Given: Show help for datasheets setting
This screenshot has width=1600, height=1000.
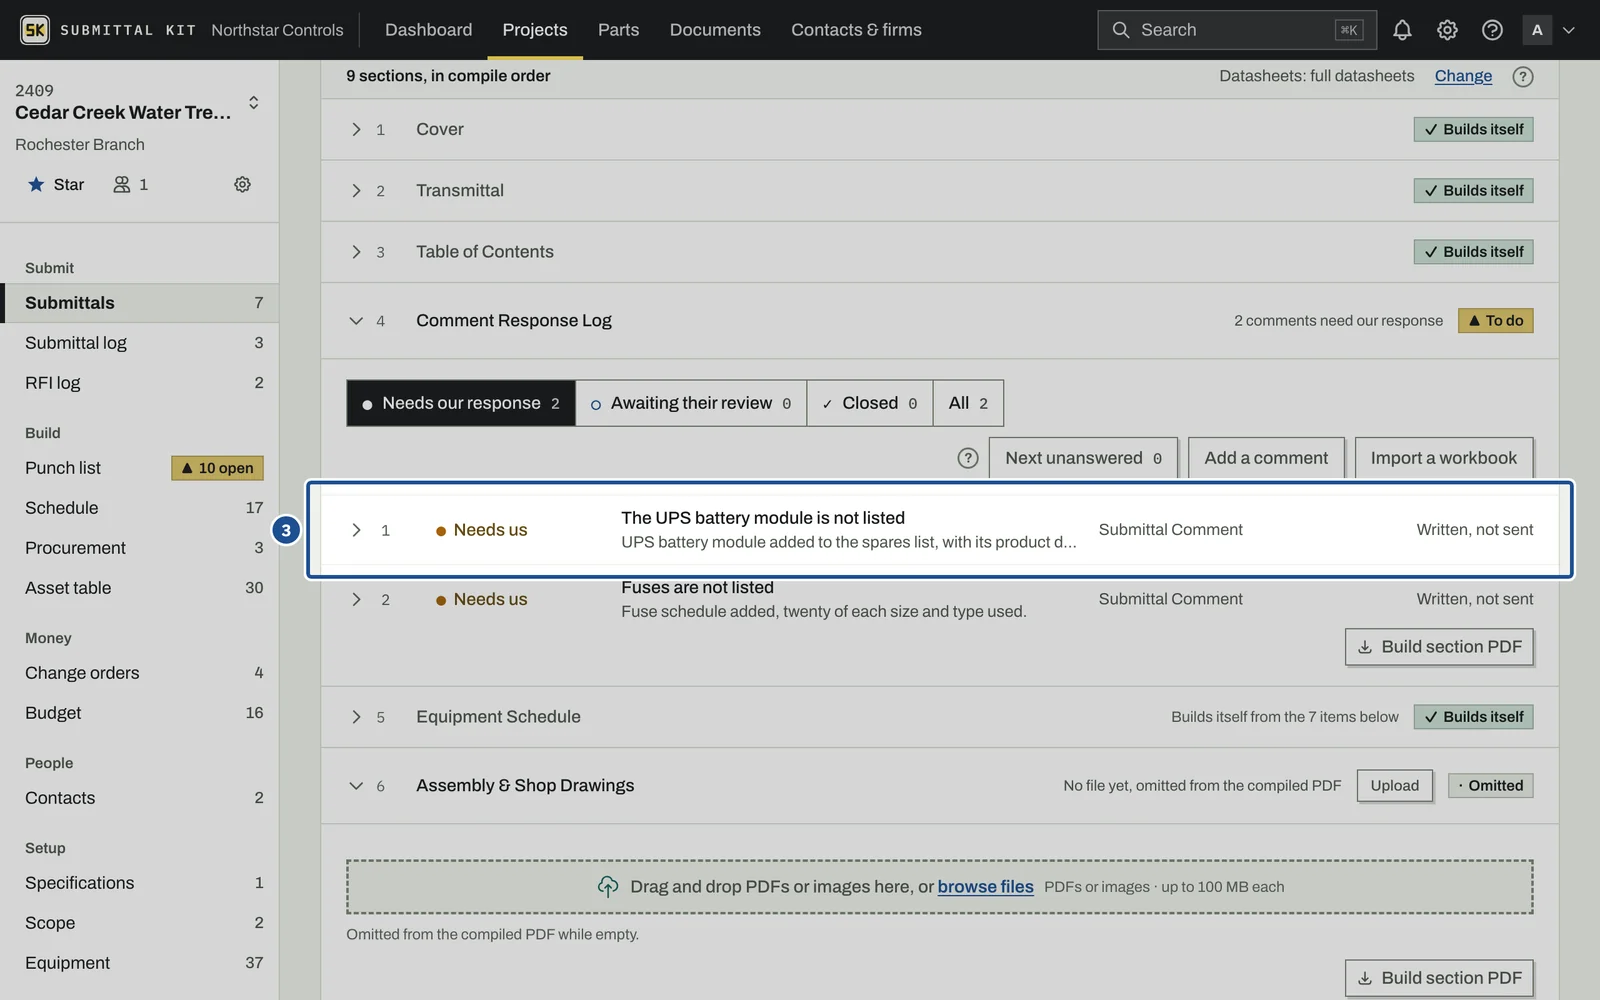Looking at the screenshot, I should 1522,77.
